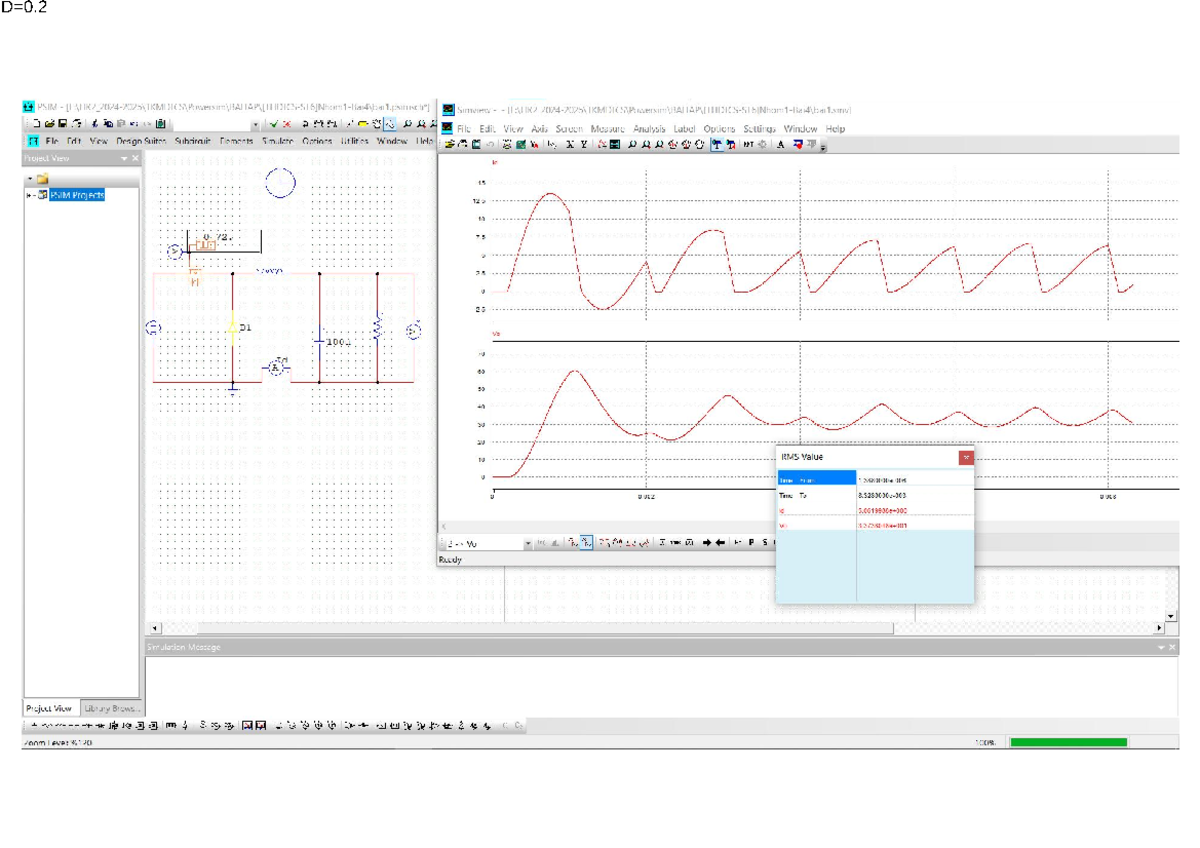Close the Project View panel
The height and width of the screenshot is (848, 1200).
(x=136, y=158)
